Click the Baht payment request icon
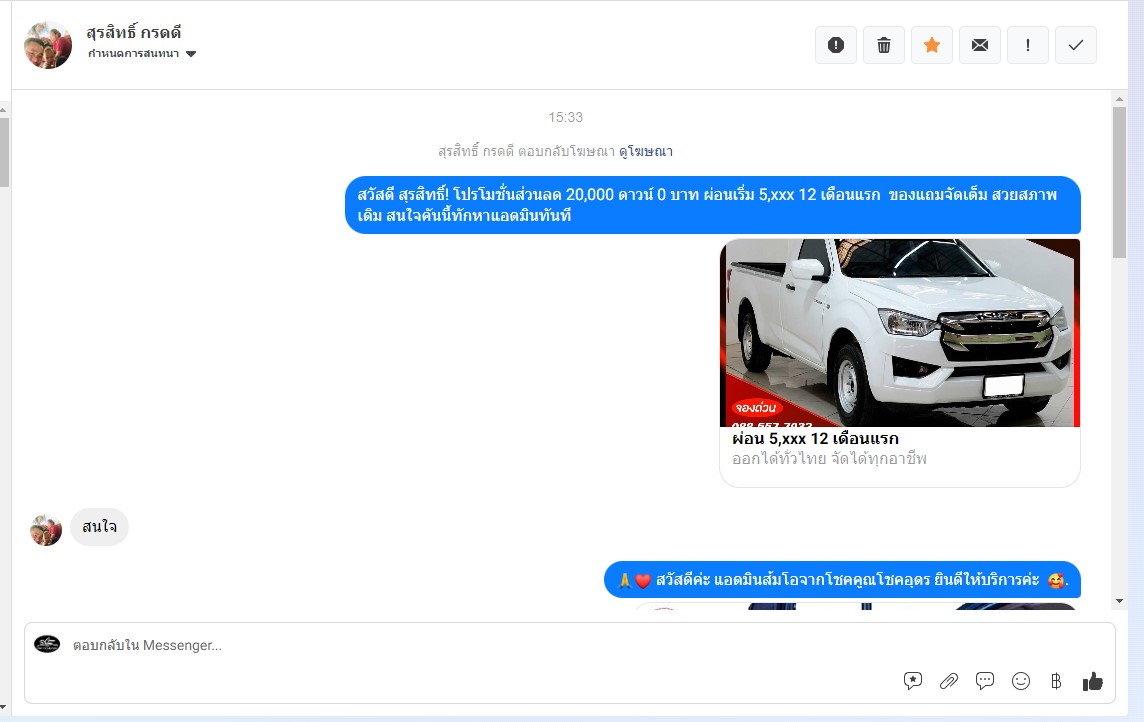 [1056, 681]
